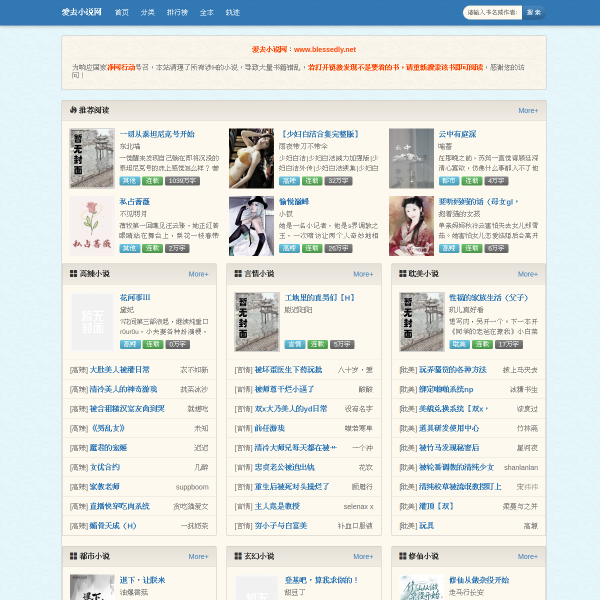Click the grid icon next to 言情小说
This screenshot has width=600, height=600.
(x=238, y=274)
